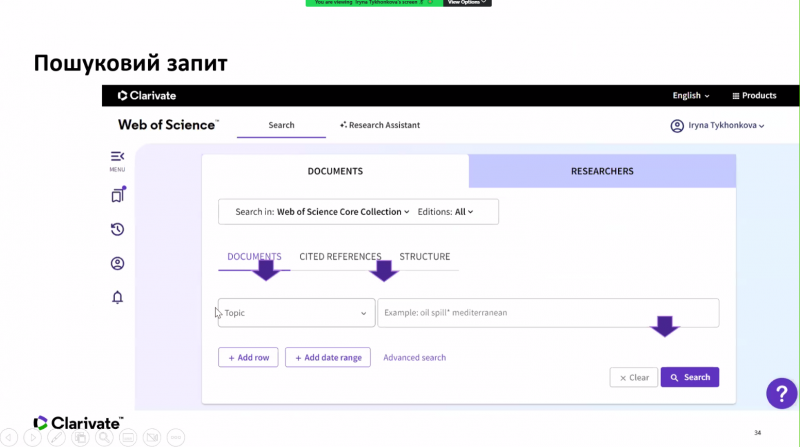Click the user avatar beside Iryna Tykhonkova
Image resolution: width=800 pixels, height=447 pixels.
coord(677,126)
